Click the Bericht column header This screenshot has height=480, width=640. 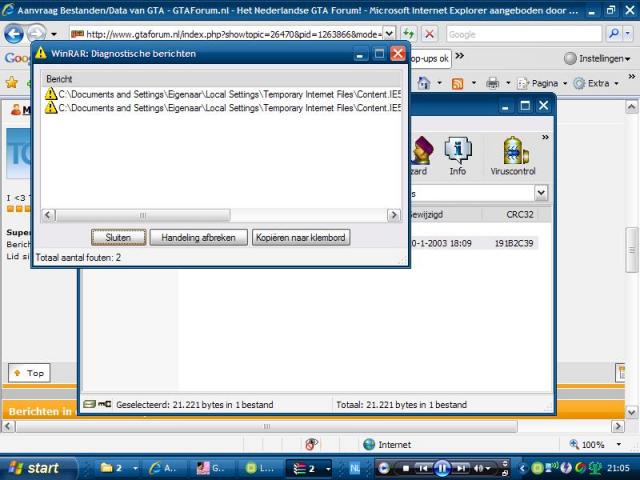click(x=222, y=79)
